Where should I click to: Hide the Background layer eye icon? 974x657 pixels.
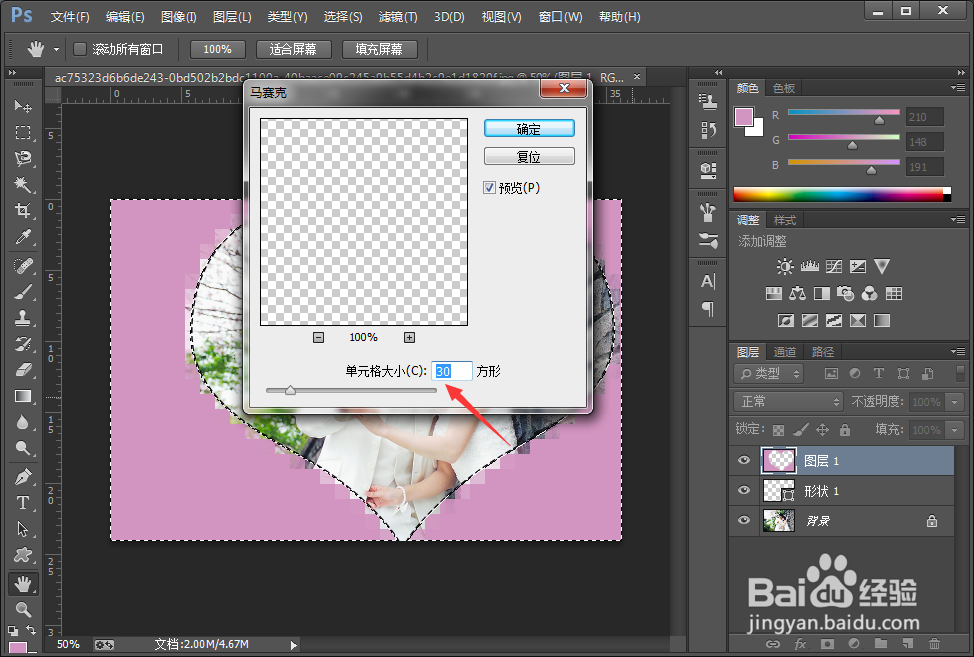pos(744,520)
